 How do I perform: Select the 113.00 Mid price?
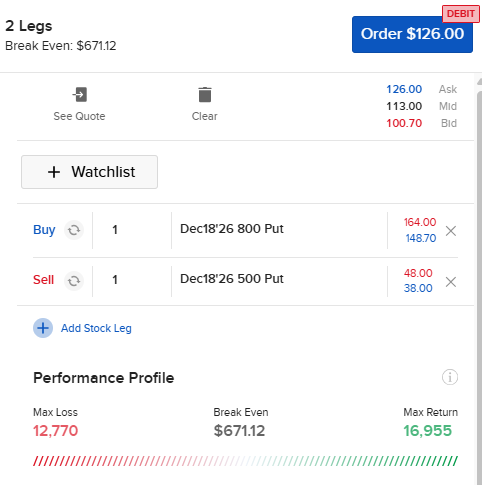click(404, 106)
